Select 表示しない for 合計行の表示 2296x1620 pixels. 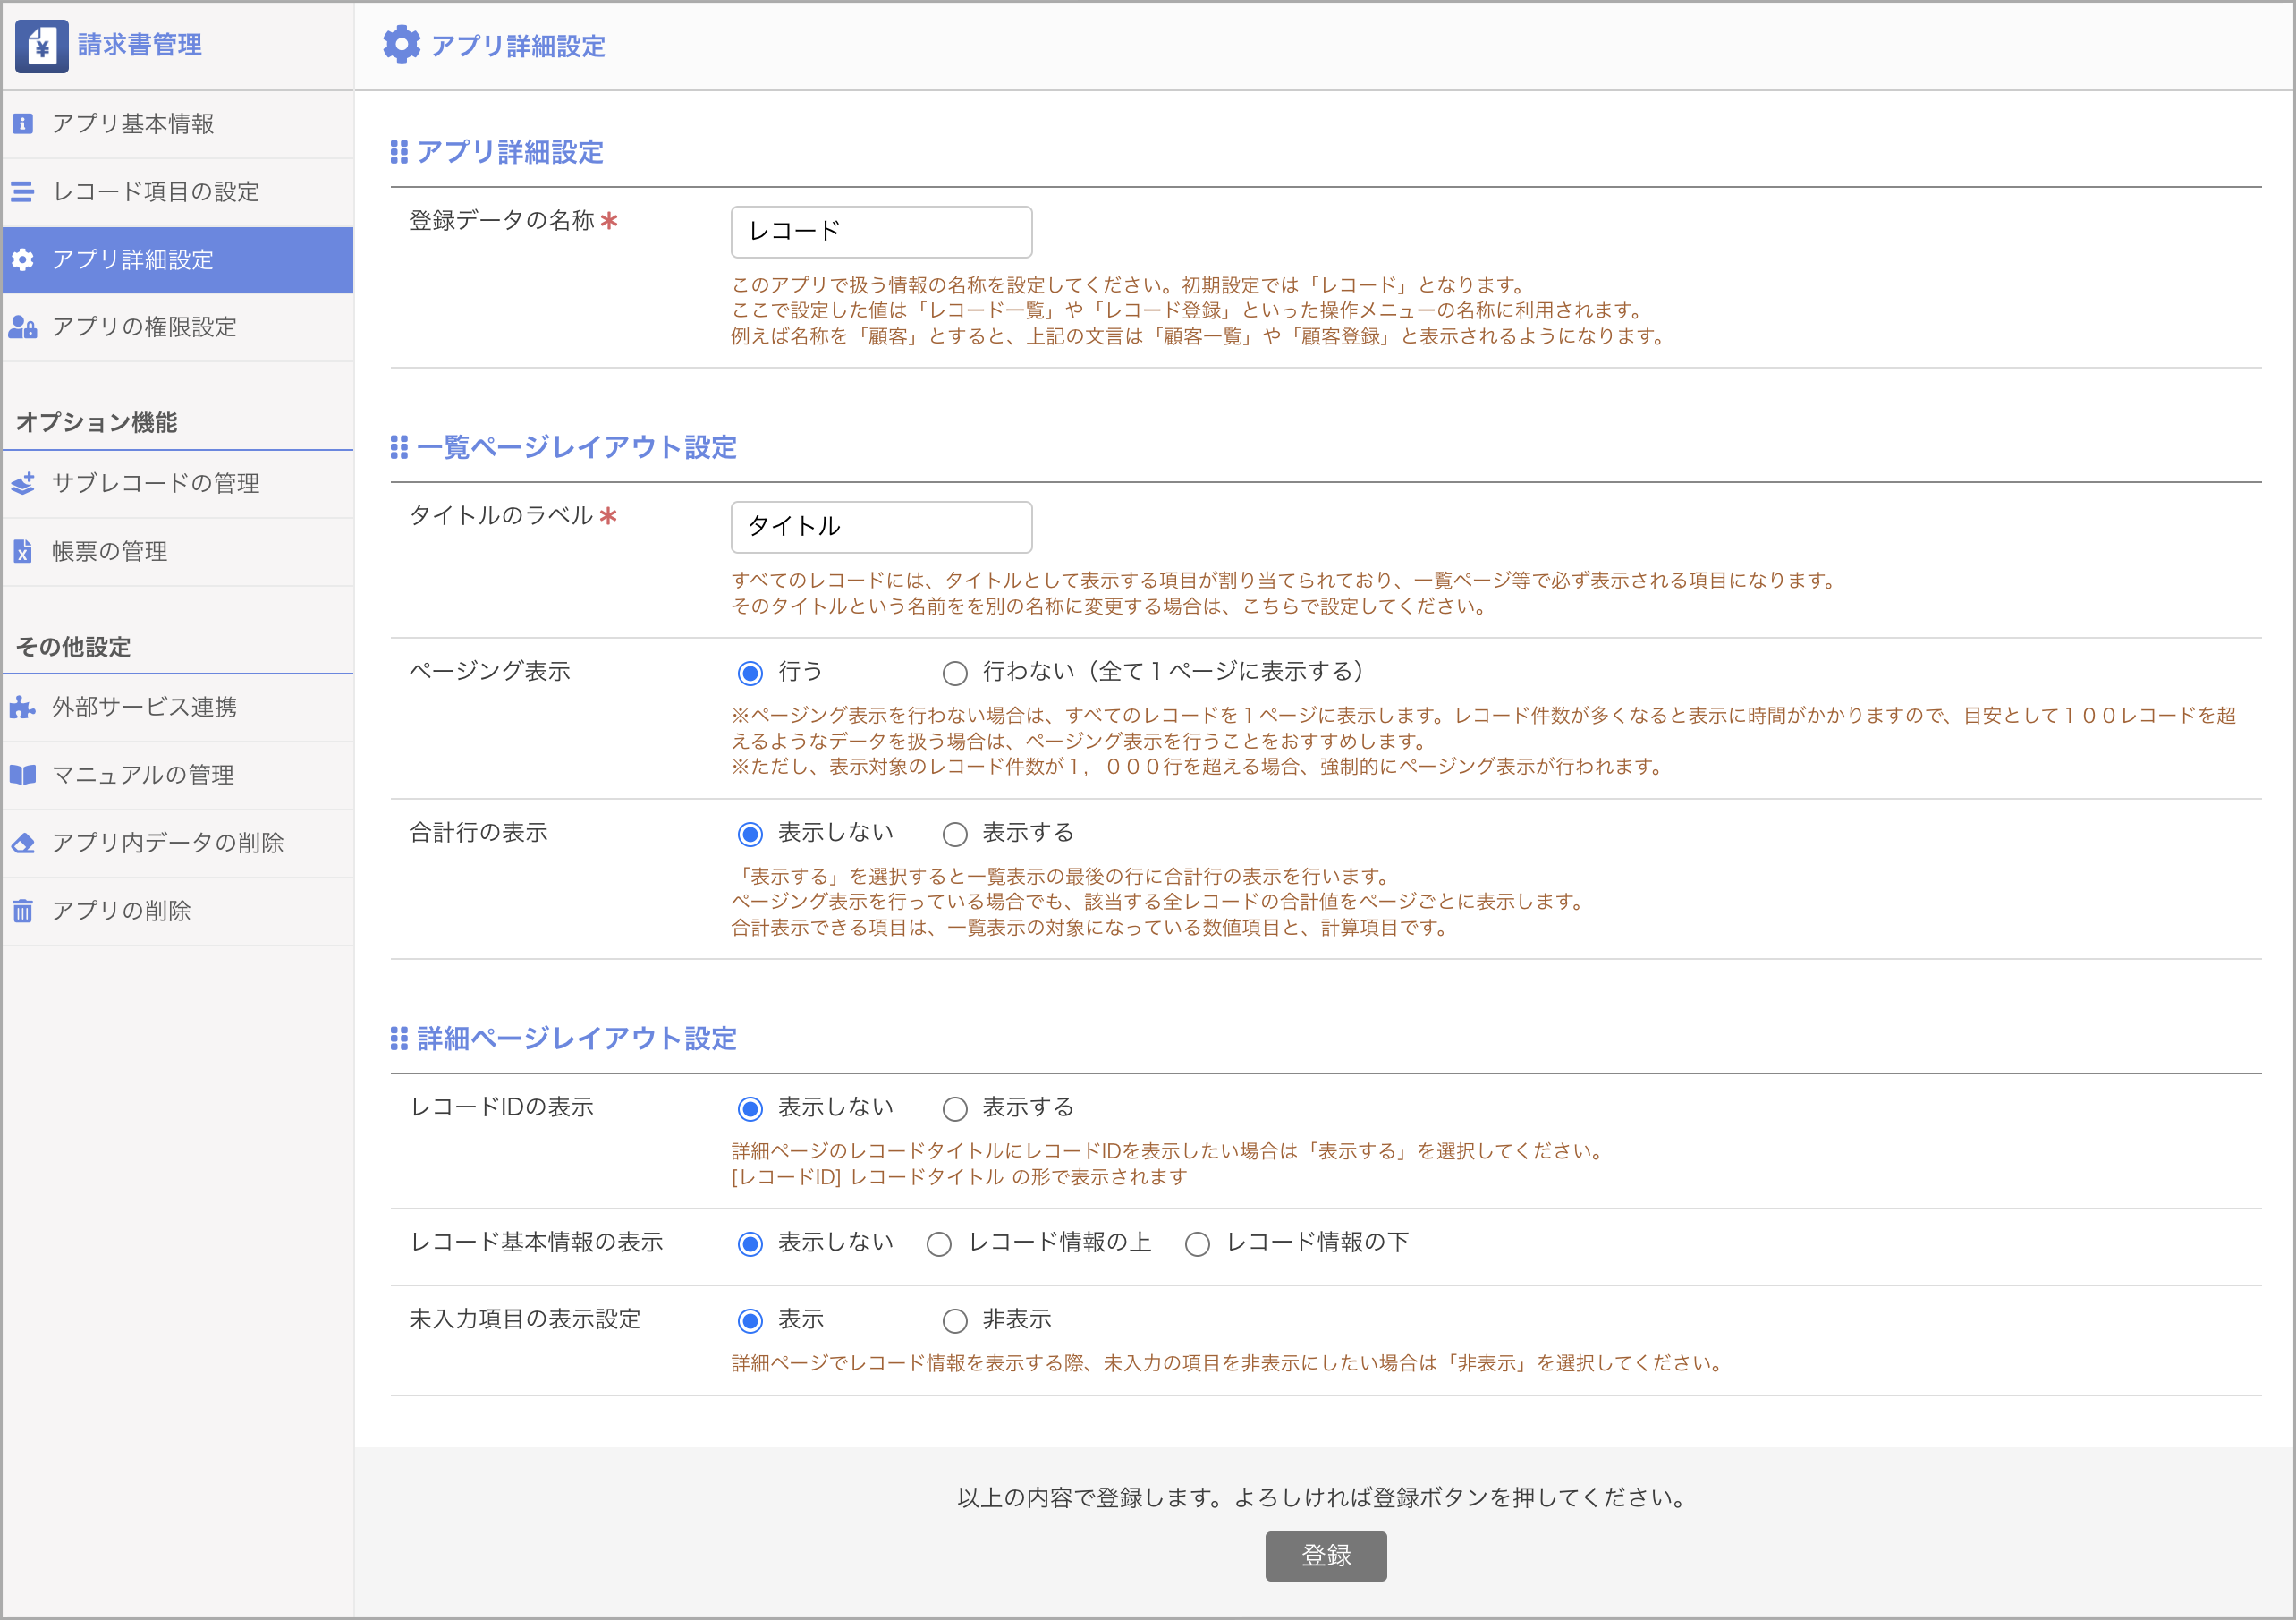point(750,834)
